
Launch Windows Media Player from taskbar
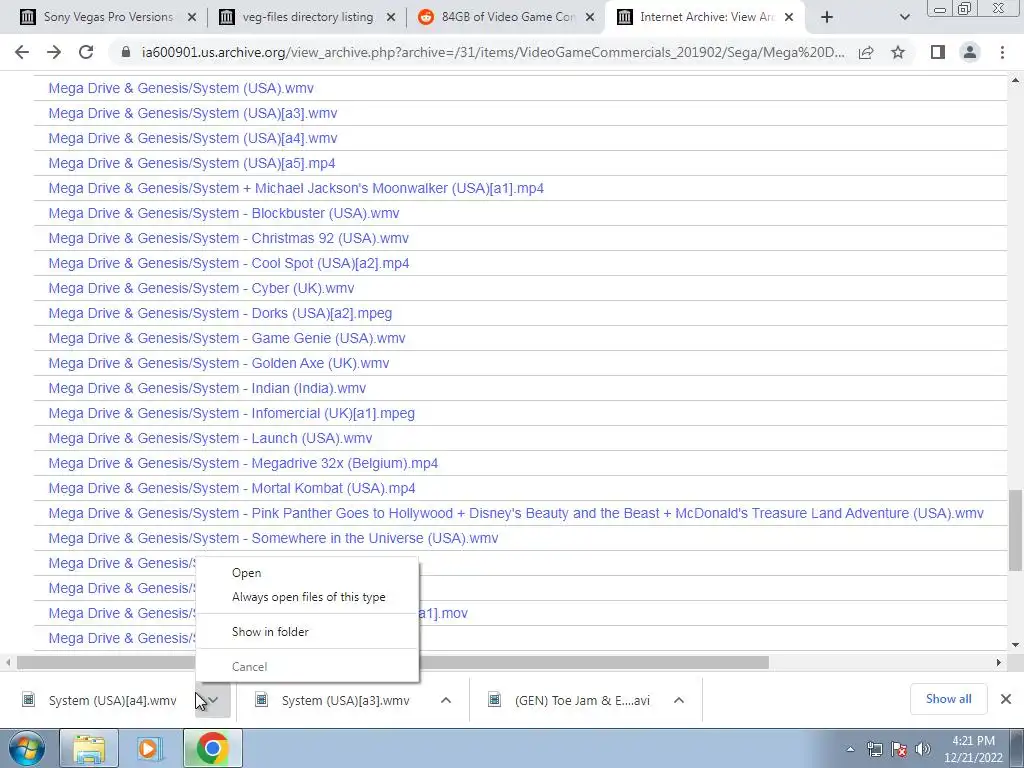(149, 749)
